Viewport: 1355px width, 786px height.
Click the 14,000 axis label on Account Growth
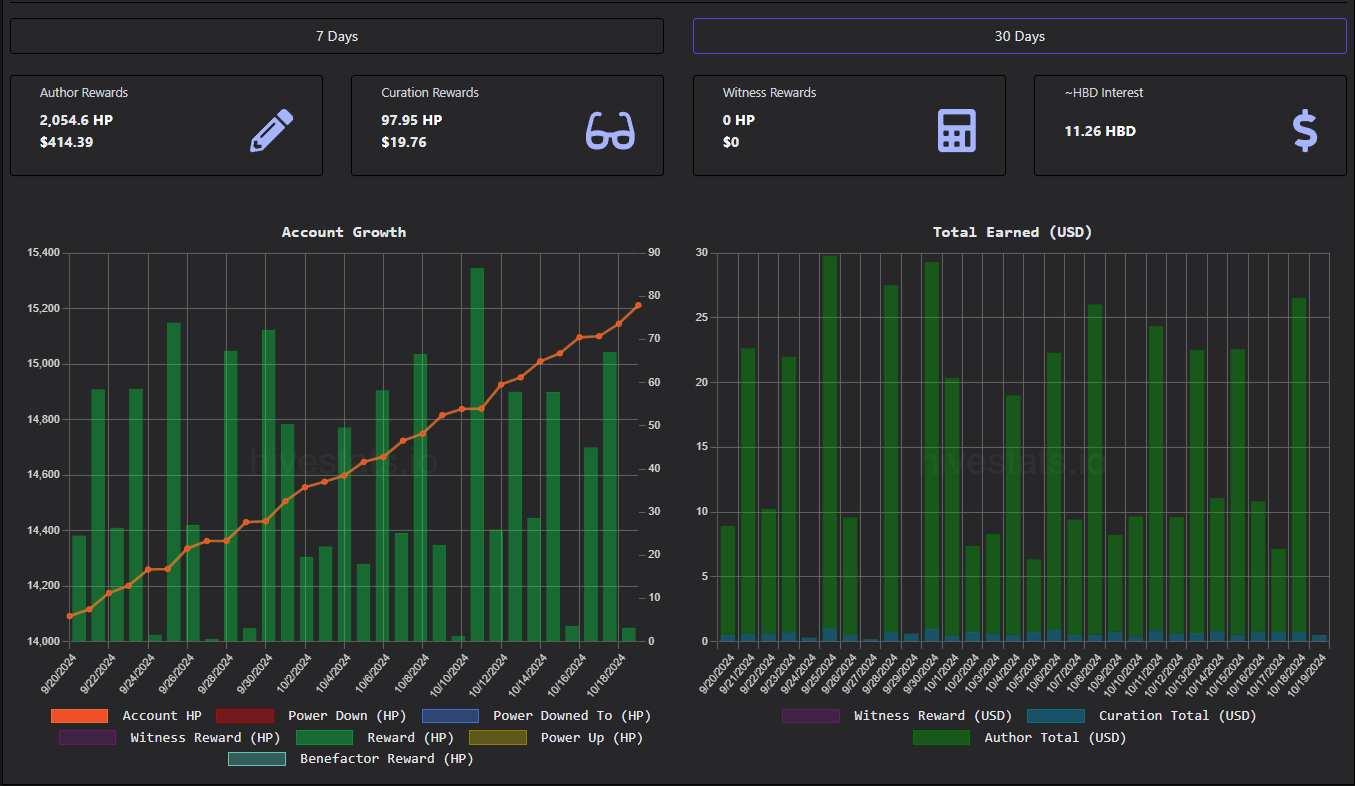(x=43, y=641)
